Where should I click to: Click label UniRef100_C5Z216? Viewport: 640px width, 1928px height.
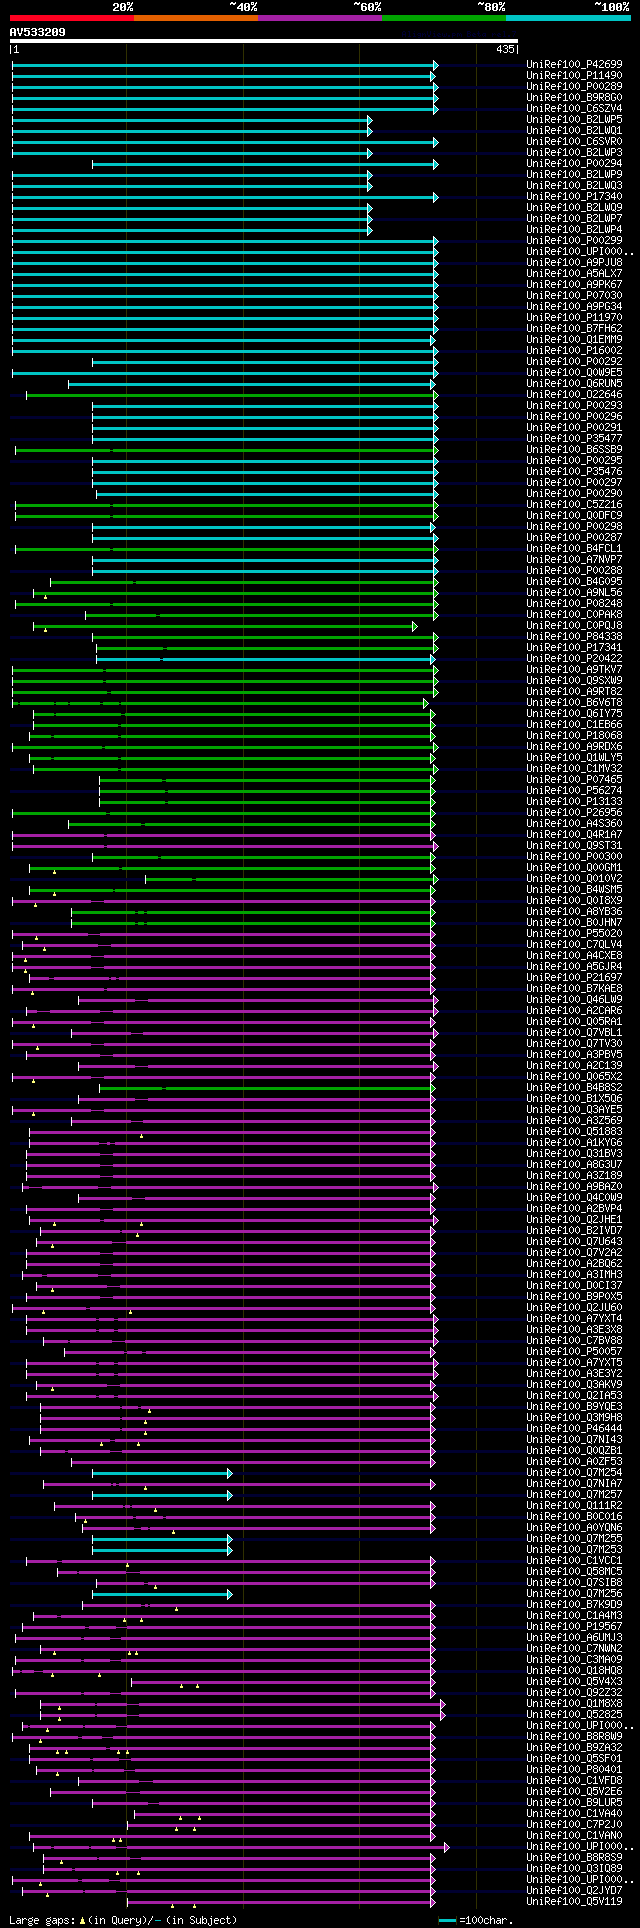pyautogui.click(x=574, y=505)
